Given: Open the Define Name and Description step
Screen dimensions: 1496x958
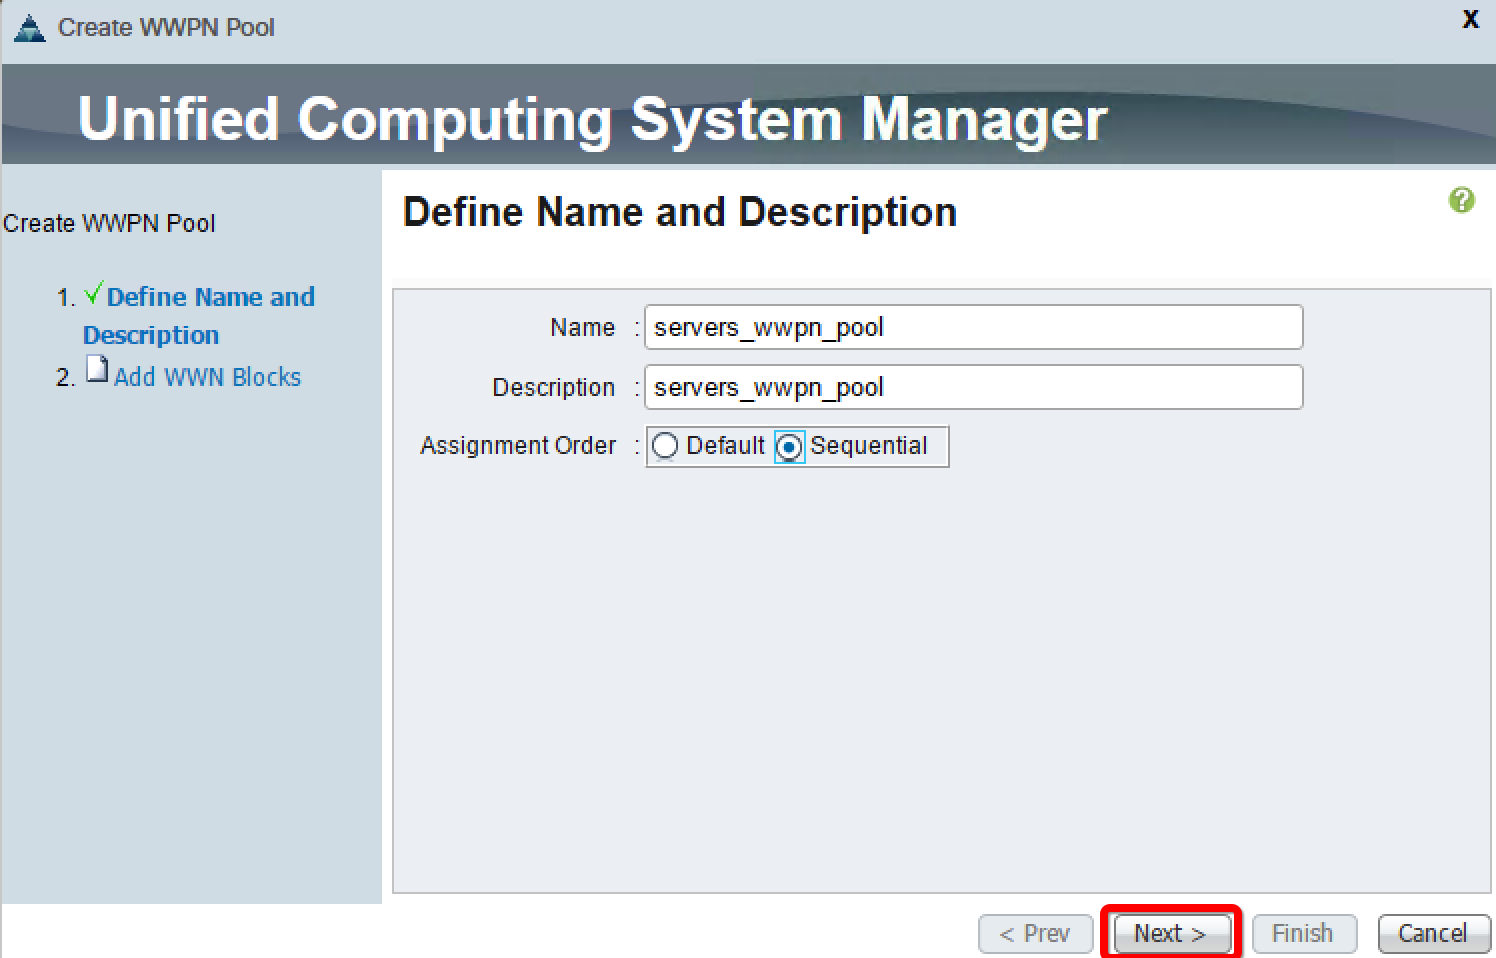Looking at the screenshot, I should coord(199,315).
